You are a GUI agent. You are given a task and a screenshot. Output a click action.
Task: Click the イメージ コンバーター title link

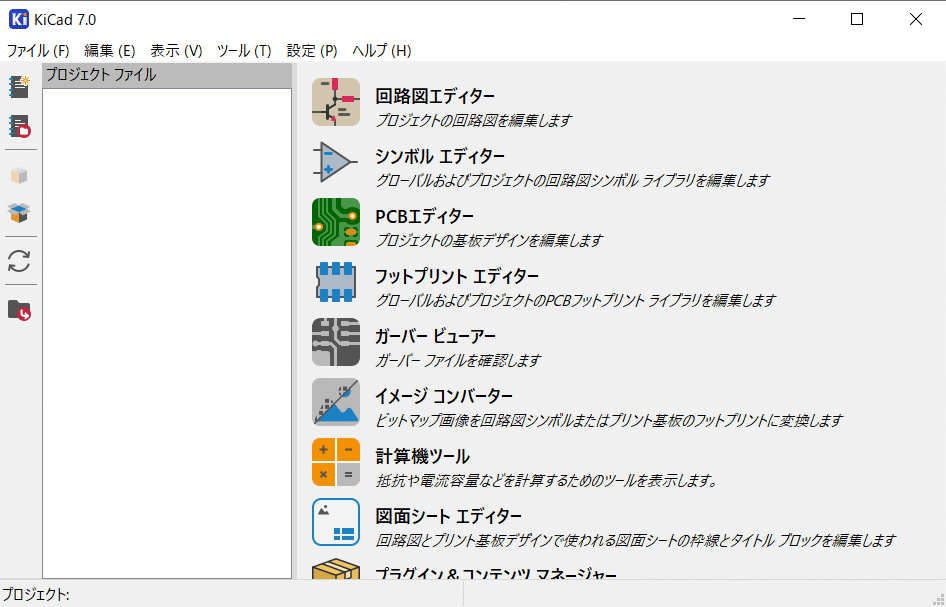pos(444,396)
